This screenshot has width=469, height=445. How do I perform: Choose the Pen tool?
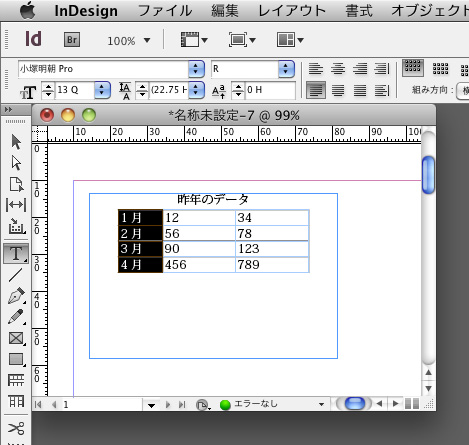16,296
